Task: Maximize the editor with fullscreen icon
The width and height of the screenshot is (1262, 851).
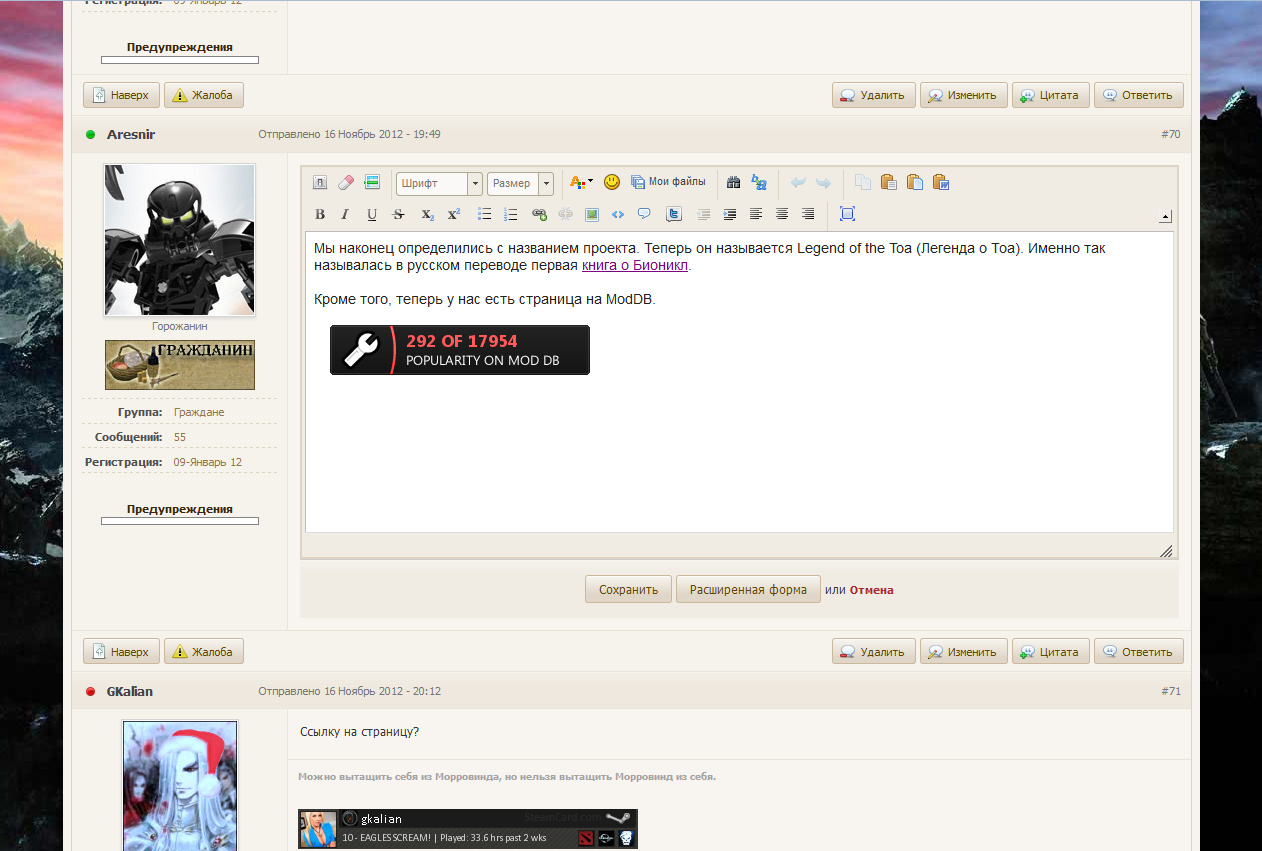Action: click(x=847, y=214)
